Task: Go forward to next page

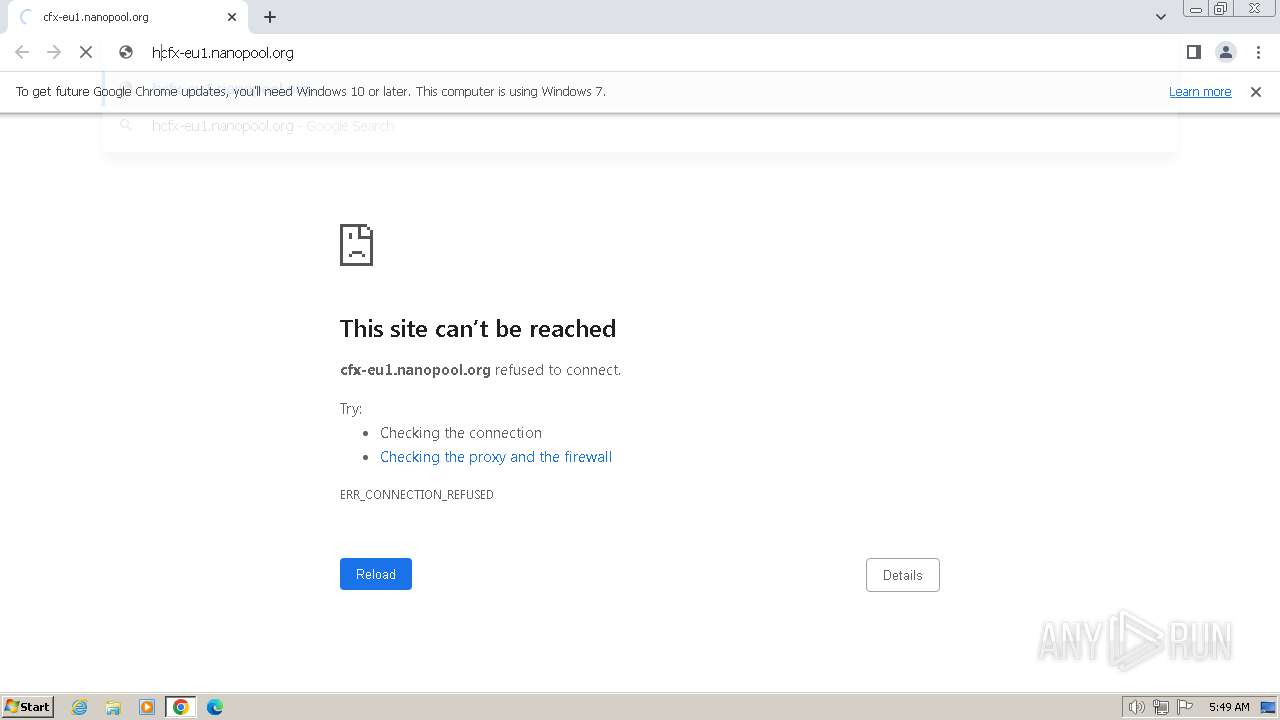Action: 54,52
